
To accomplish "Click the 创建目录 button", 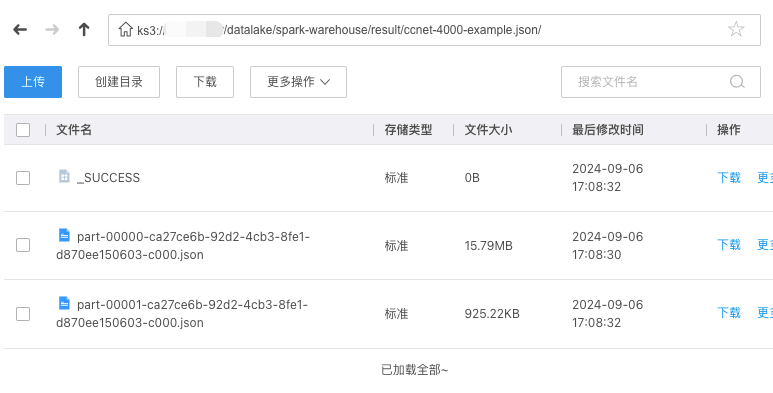I will [119, 82].
